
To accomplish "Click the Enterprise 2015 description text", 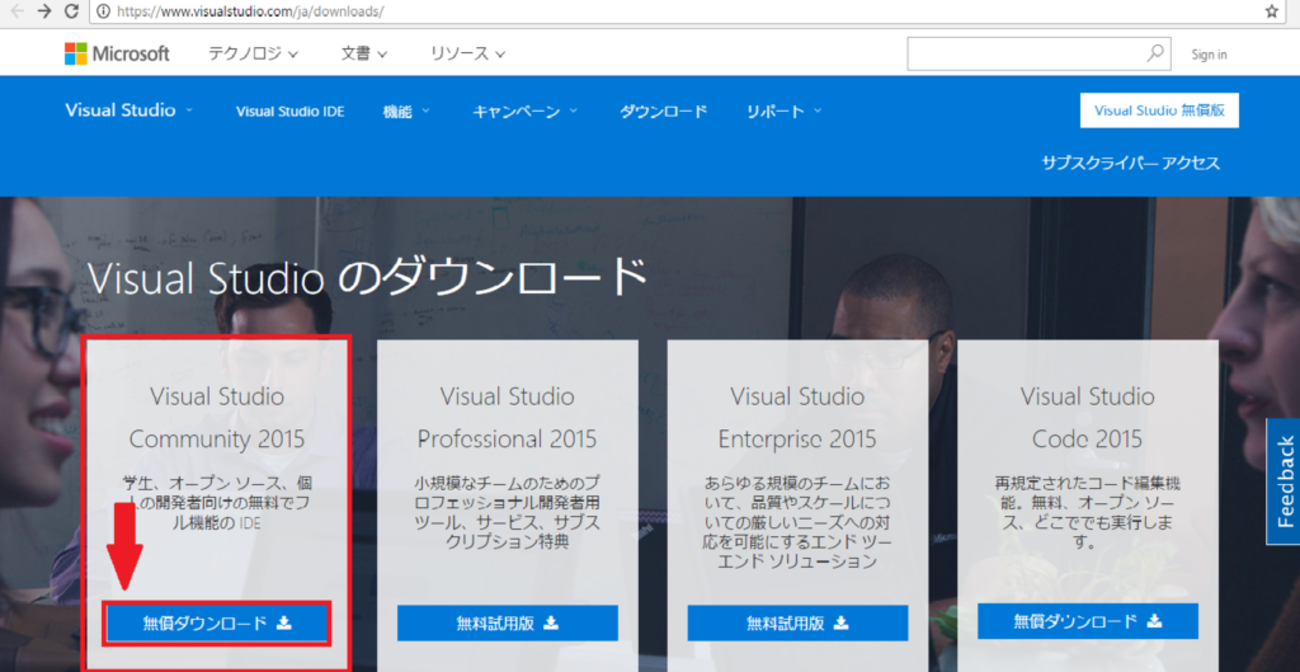I will tap(797, 522).
